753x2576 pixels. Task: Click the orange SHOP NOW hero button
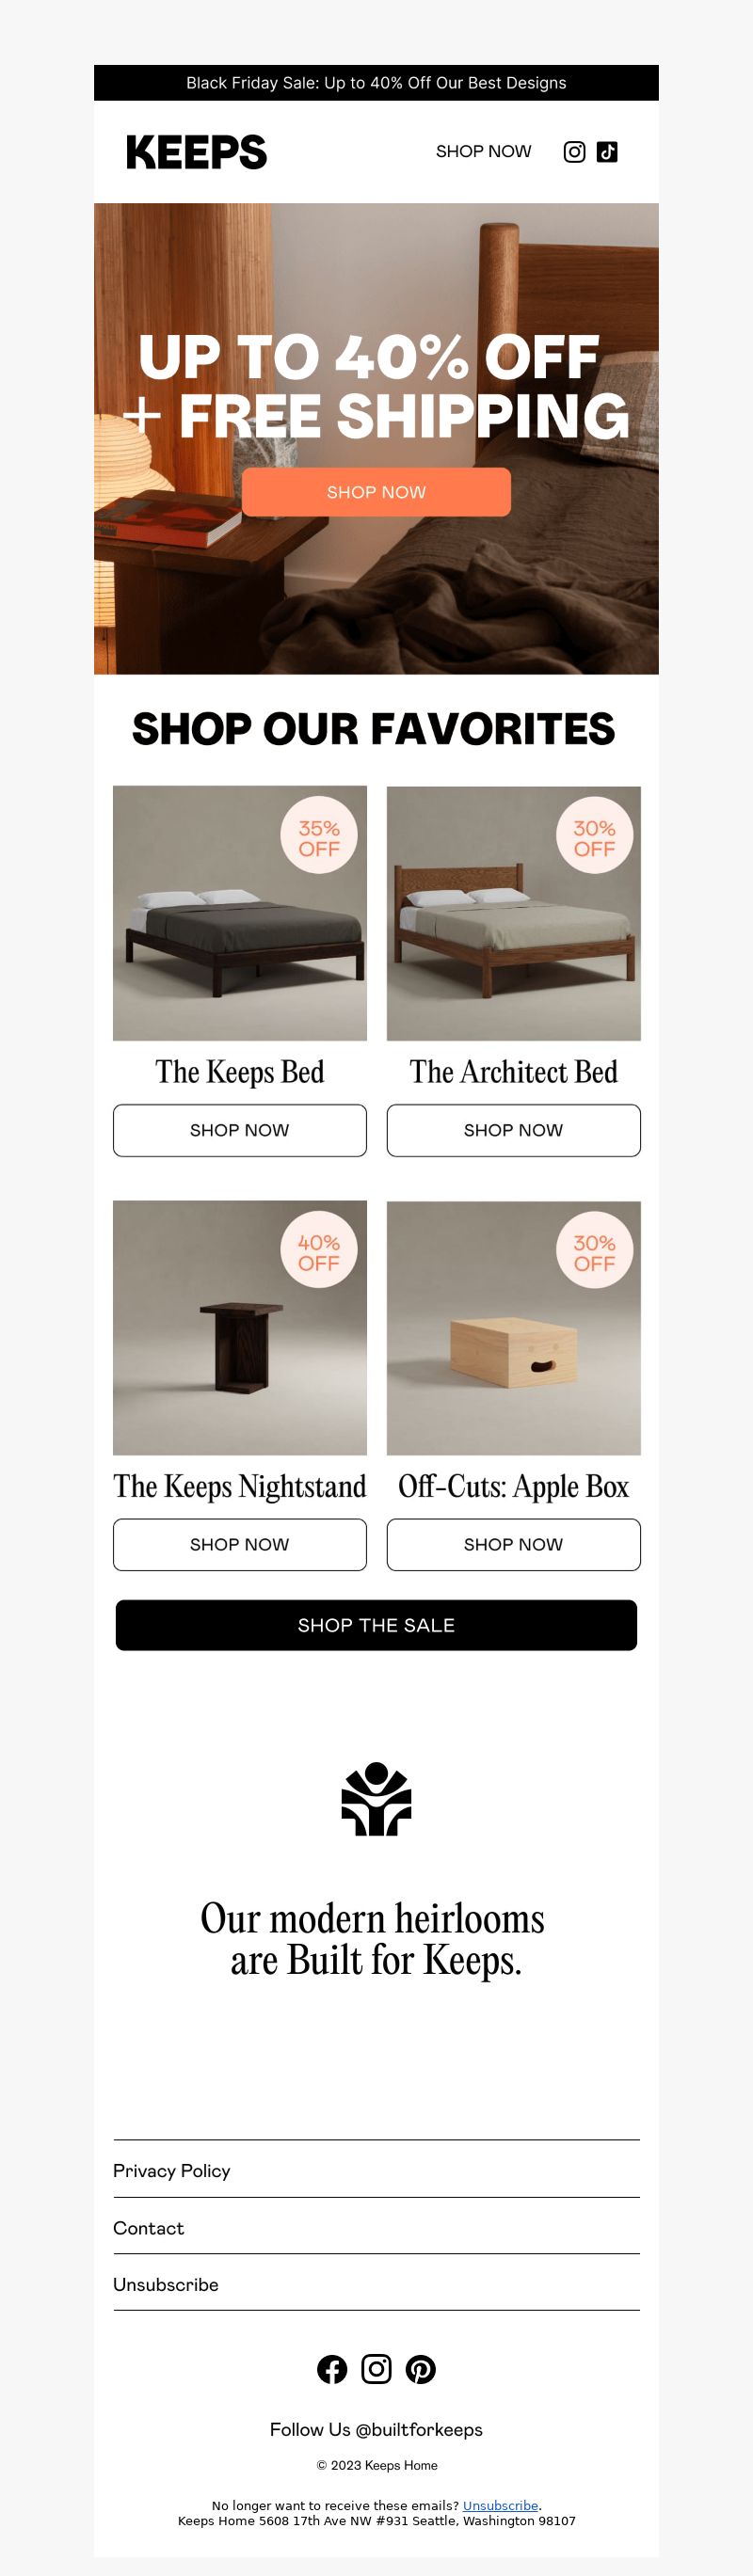pyautogui.click(x=376, y=492)
